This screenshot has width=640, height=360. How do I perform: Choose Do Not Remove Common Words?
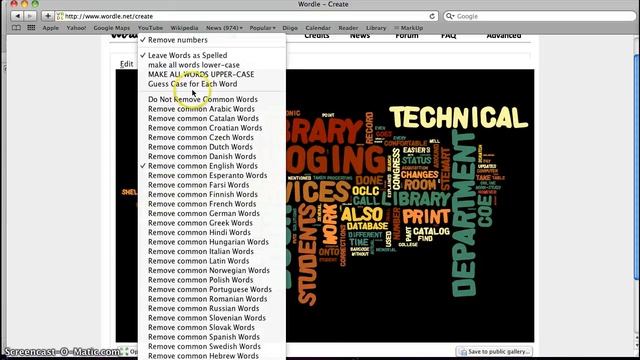[x=212, y=99]
